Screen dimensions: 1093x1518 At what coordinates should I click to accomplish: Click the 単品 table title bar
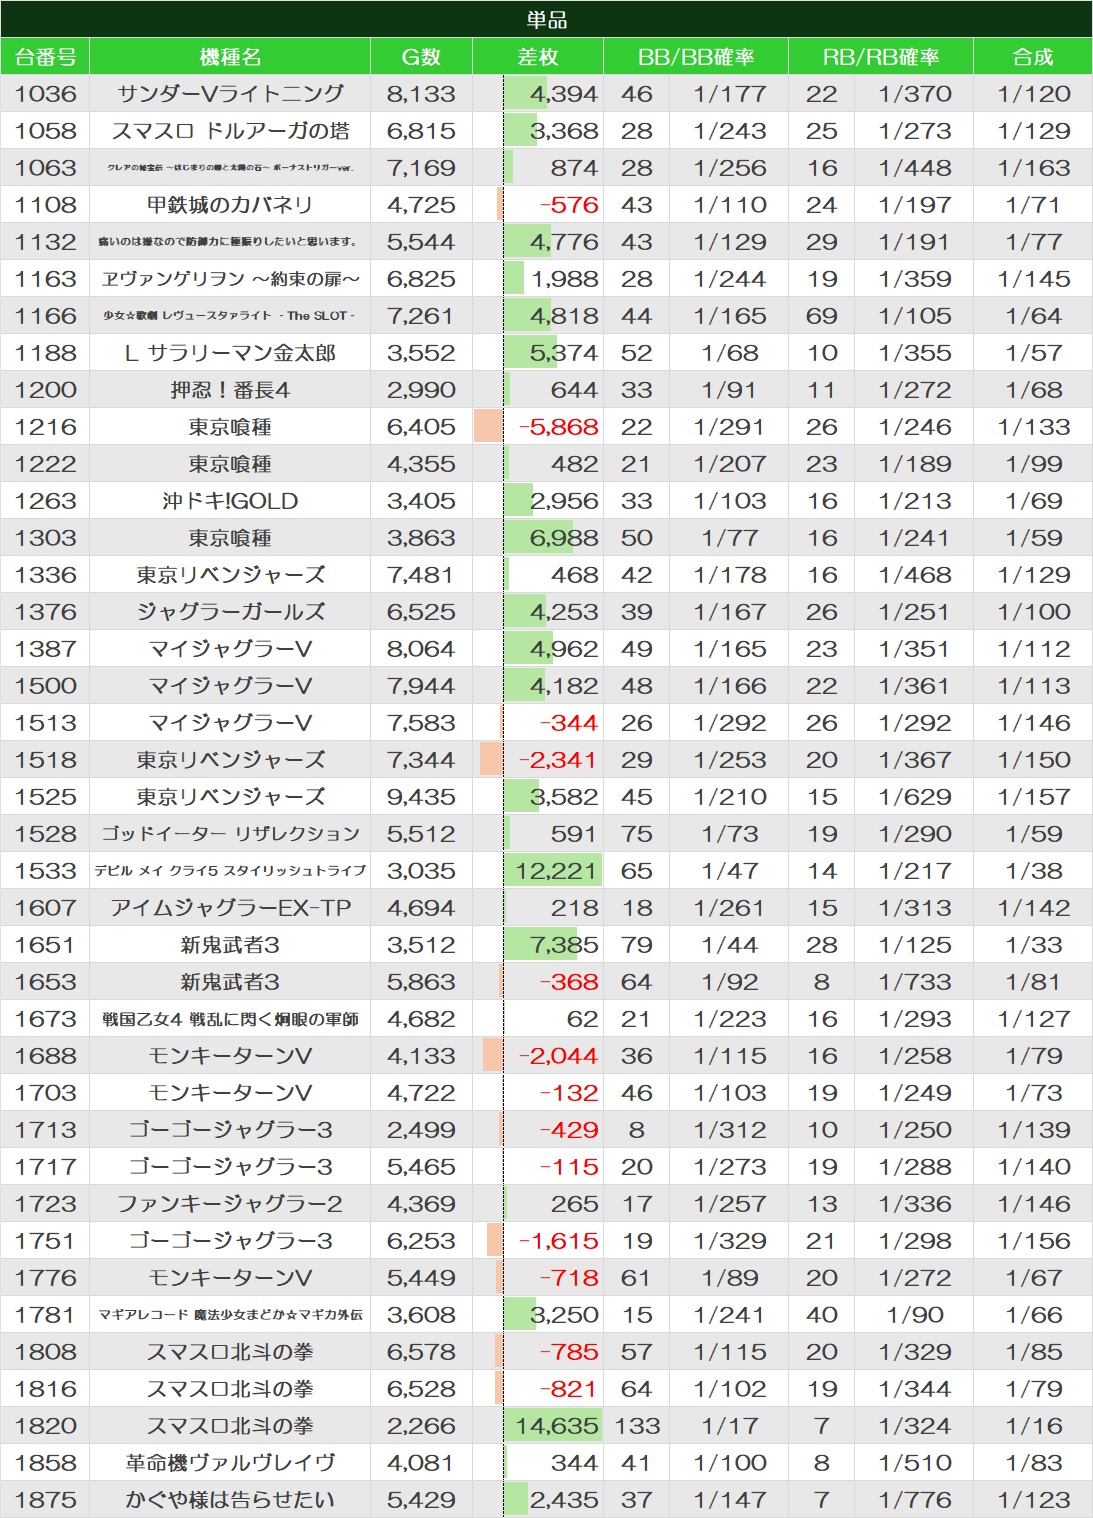pyautogui.click(x=546, y=19)
